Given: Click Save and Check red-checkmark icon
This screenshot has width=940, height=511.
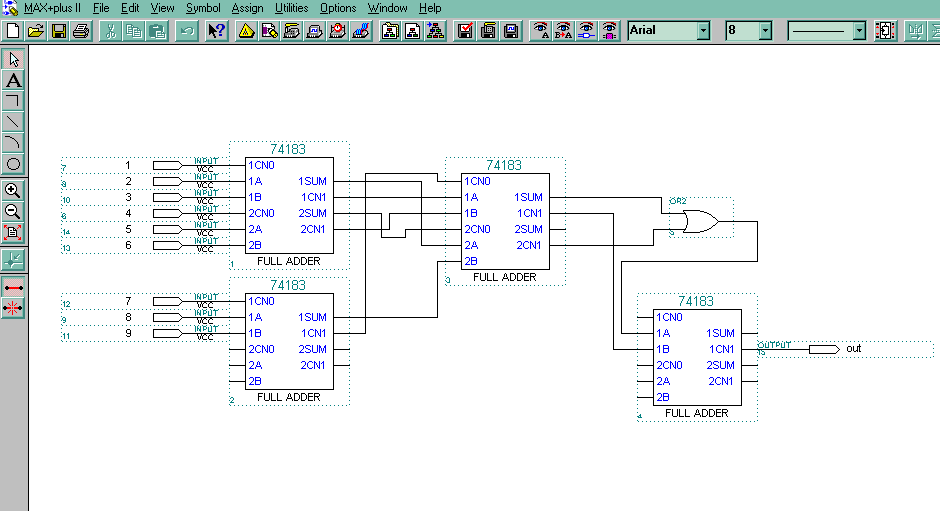Looking at the screenshot, I should tap(465, 31).
